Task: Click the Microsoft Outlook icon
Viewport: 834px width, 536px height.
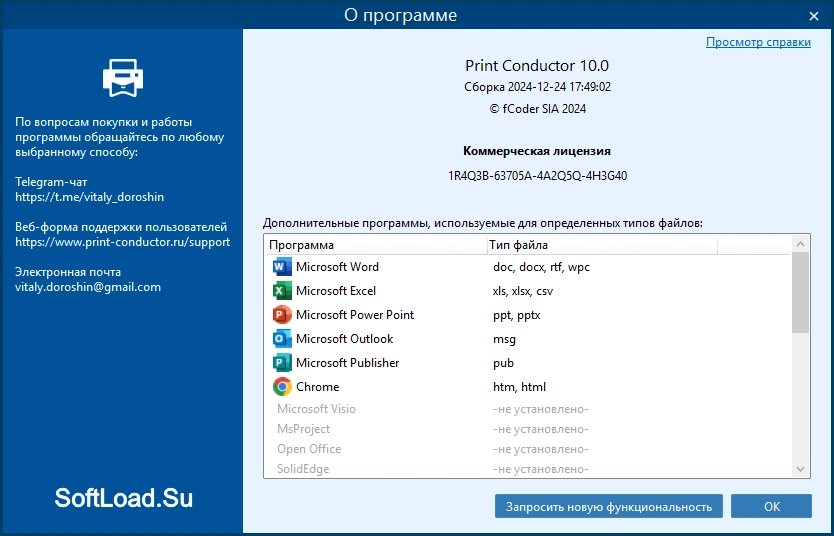Action: [x=282, y=339]
